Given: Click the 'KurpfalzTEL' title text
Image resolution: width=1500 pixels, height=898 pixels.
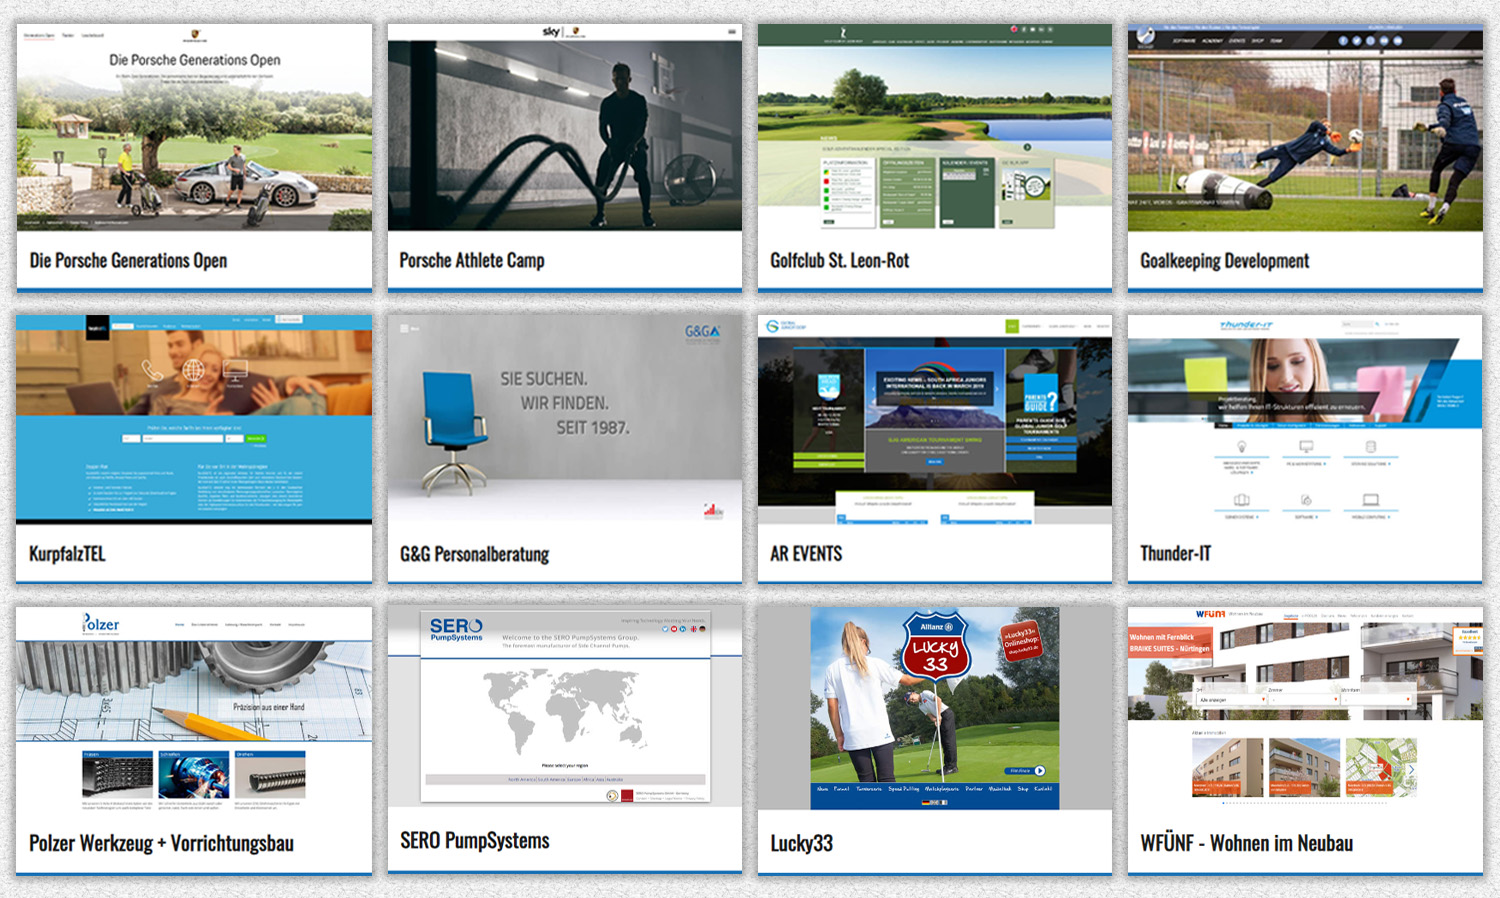Looking at the screenshot, I should click(67, 554).
